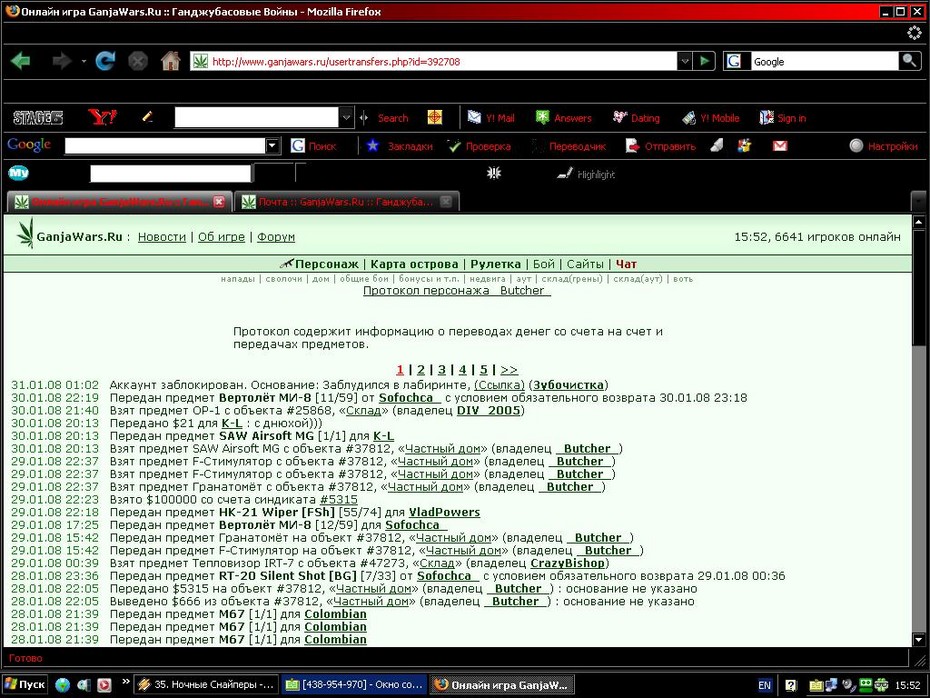Open syndicate #5315 link
930x698 pixels.
tap(339, 499)
